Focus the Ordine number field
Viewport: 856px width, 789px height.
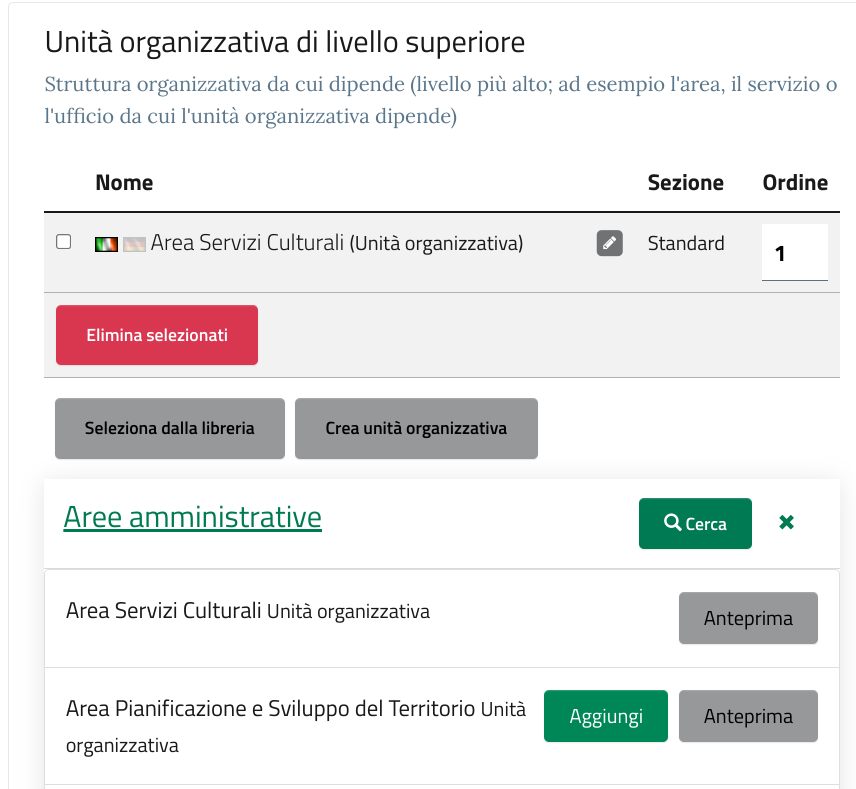point(794,253)
